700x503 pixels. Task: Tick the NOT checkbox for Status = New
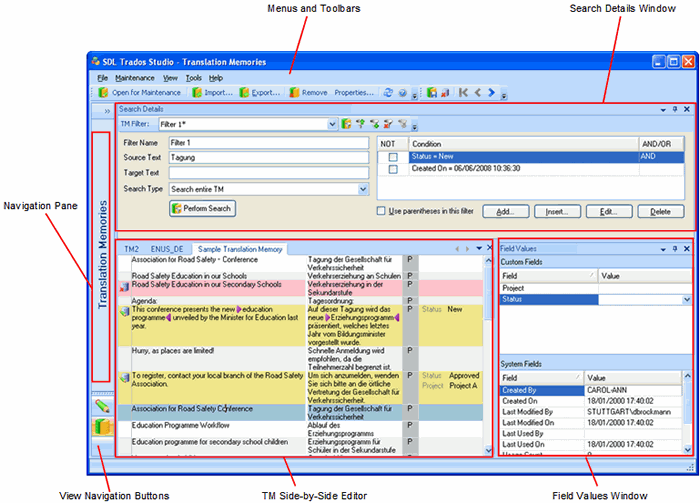coord(393,157)
